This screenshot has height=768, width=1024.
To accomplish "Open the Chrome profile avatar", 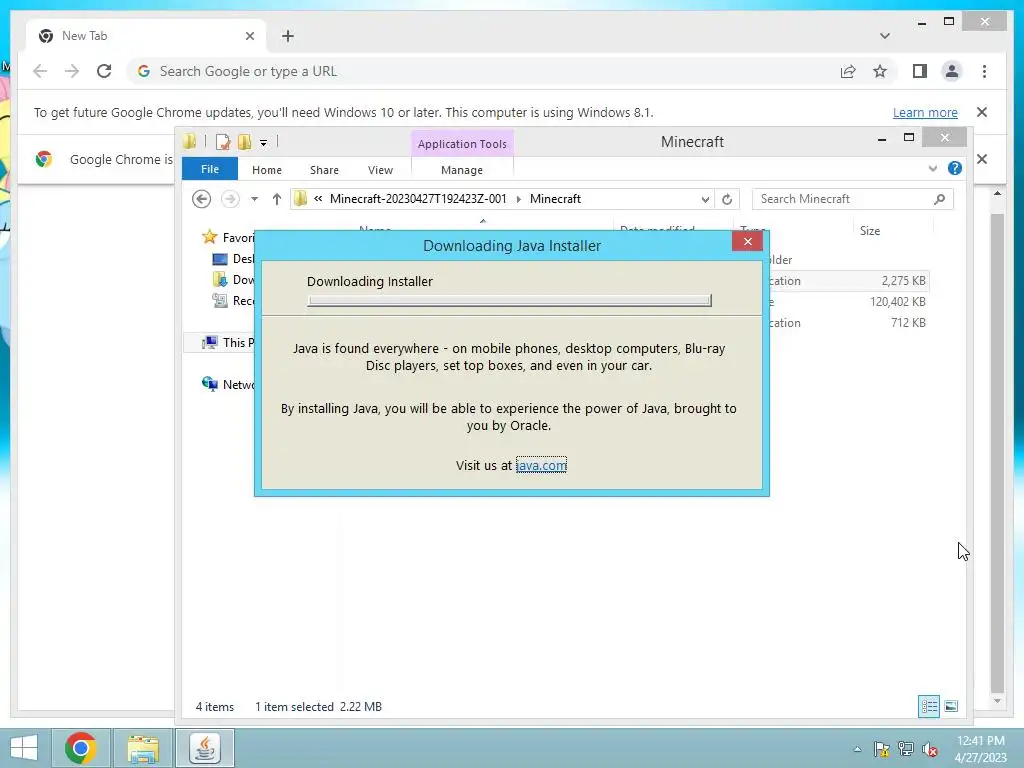I will [952, 71].
